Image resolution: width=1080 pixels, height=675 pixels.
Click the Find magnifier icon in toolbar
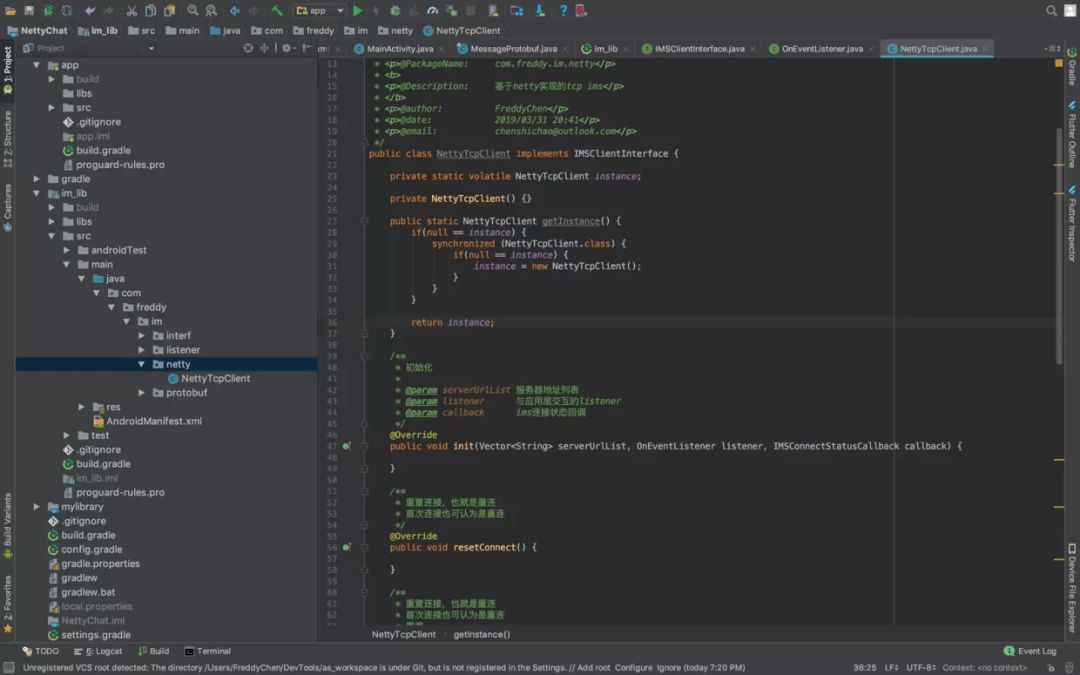tap(192, 11)
